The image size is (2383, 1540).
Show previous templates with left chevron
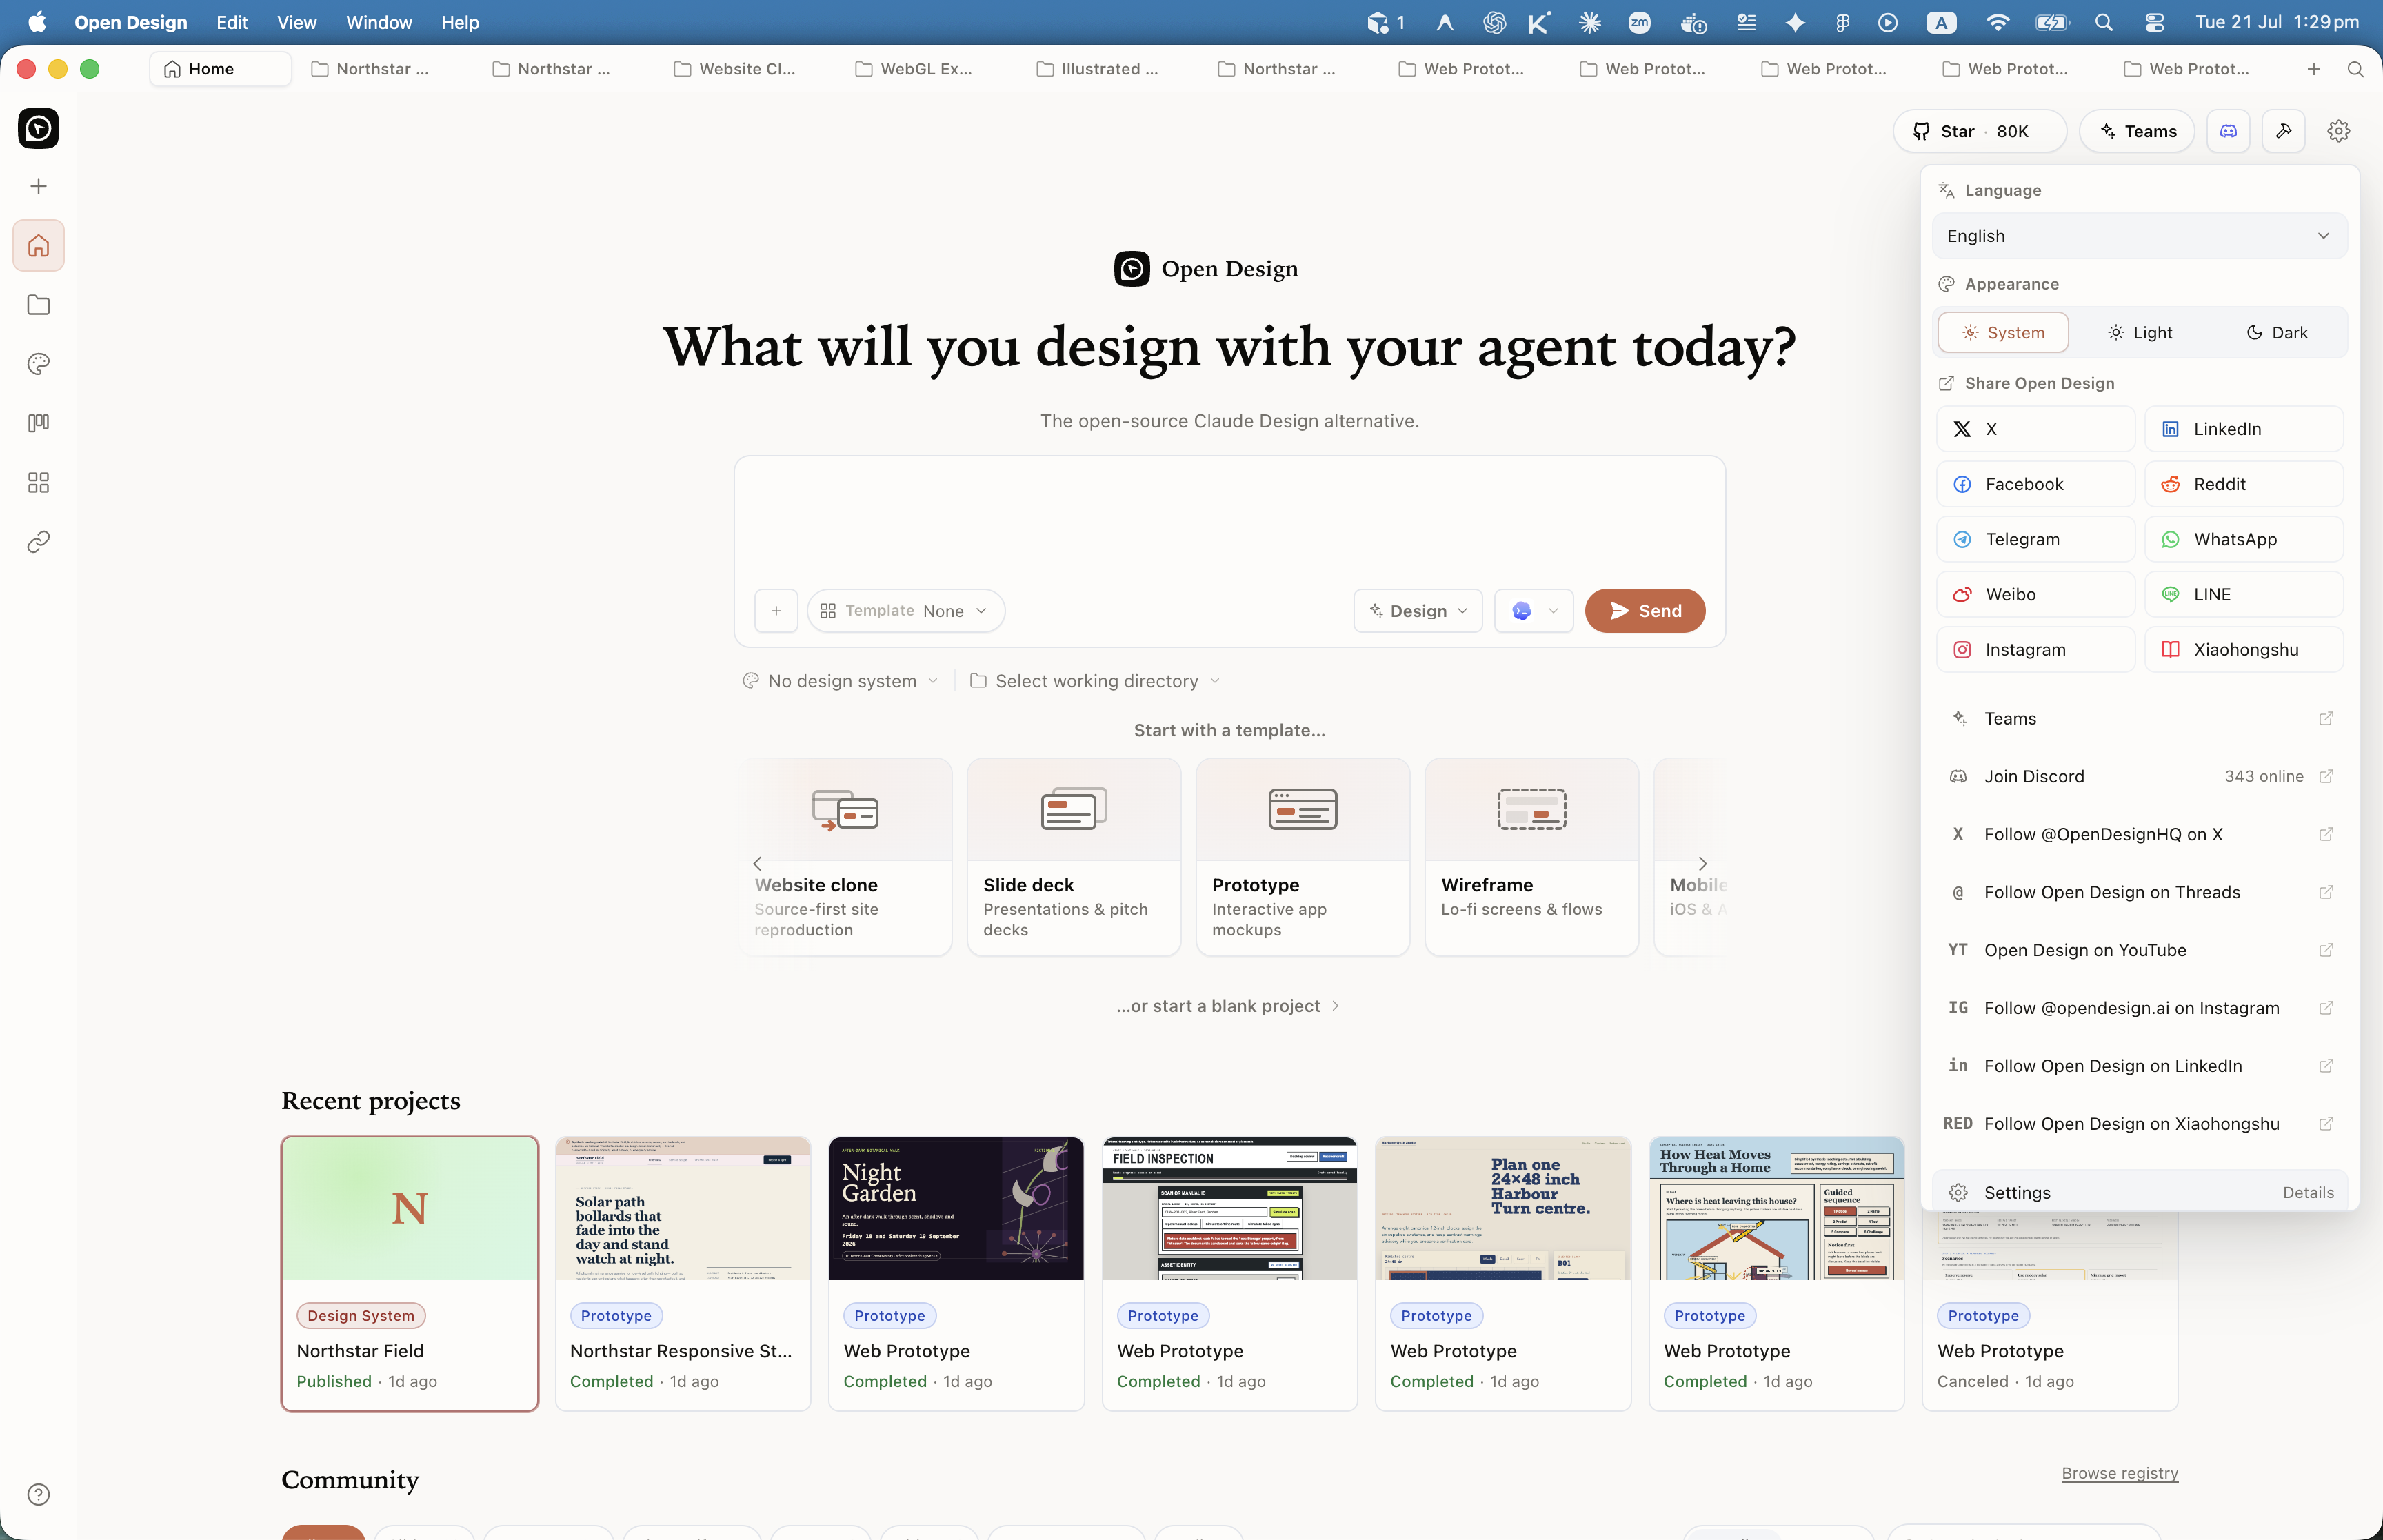point(757,863)
